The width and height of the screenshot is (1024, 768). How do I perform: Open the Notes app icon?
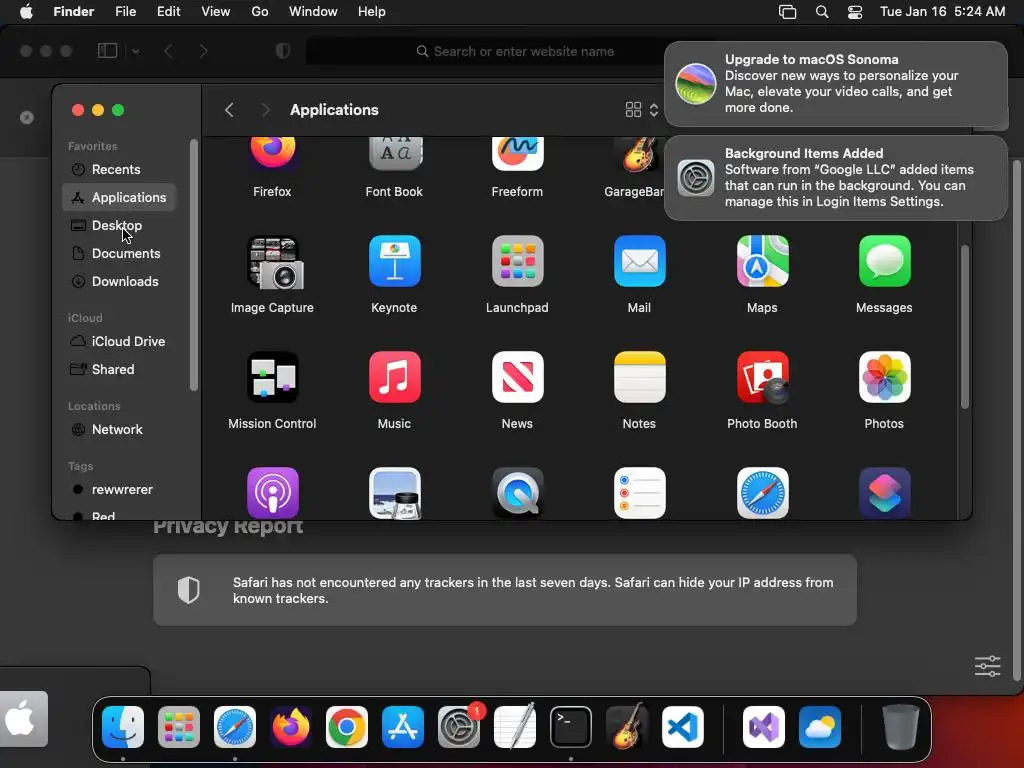pyautogui.click(x=639, y=377)
